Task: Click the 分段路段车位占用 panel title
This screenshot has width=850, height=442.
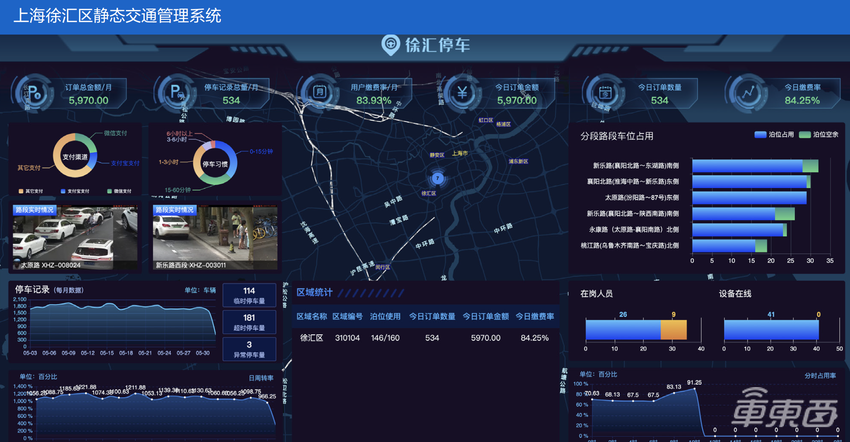Action: click(x=617, y=136)
